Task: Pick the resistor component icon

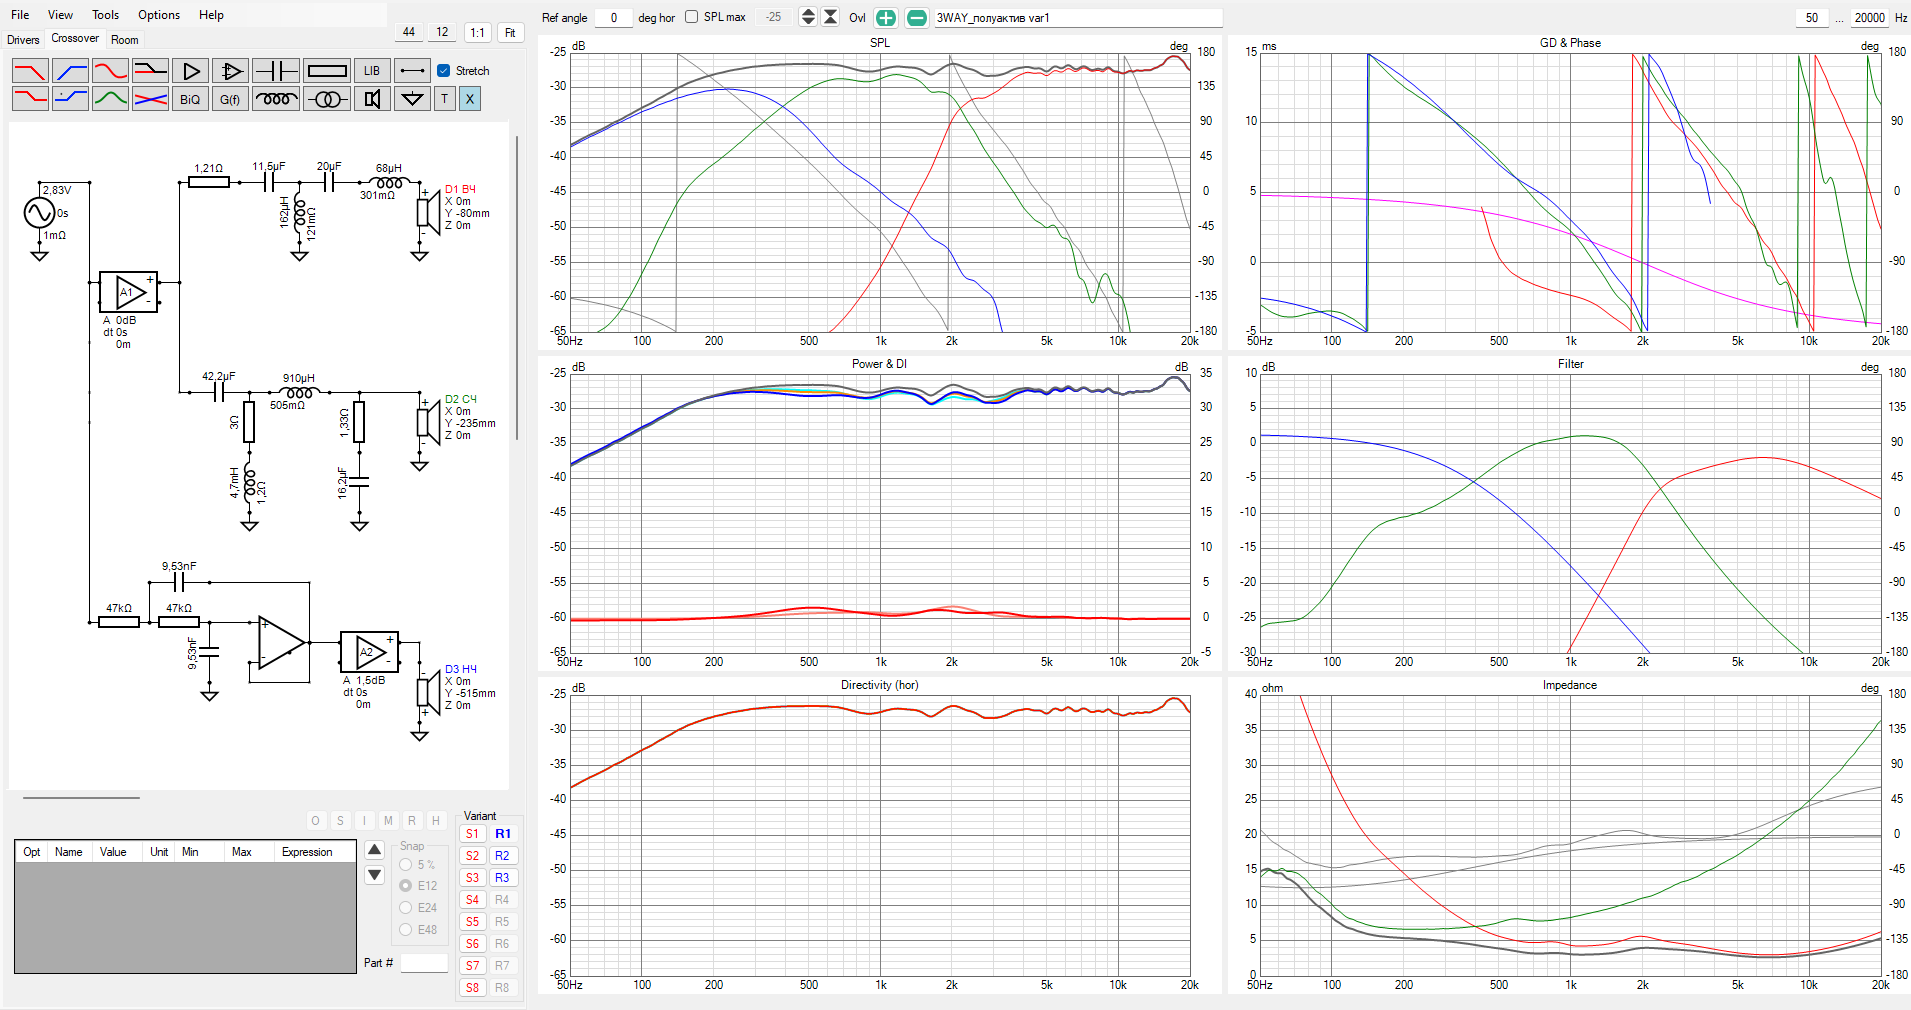Action: tap(327, 71)
